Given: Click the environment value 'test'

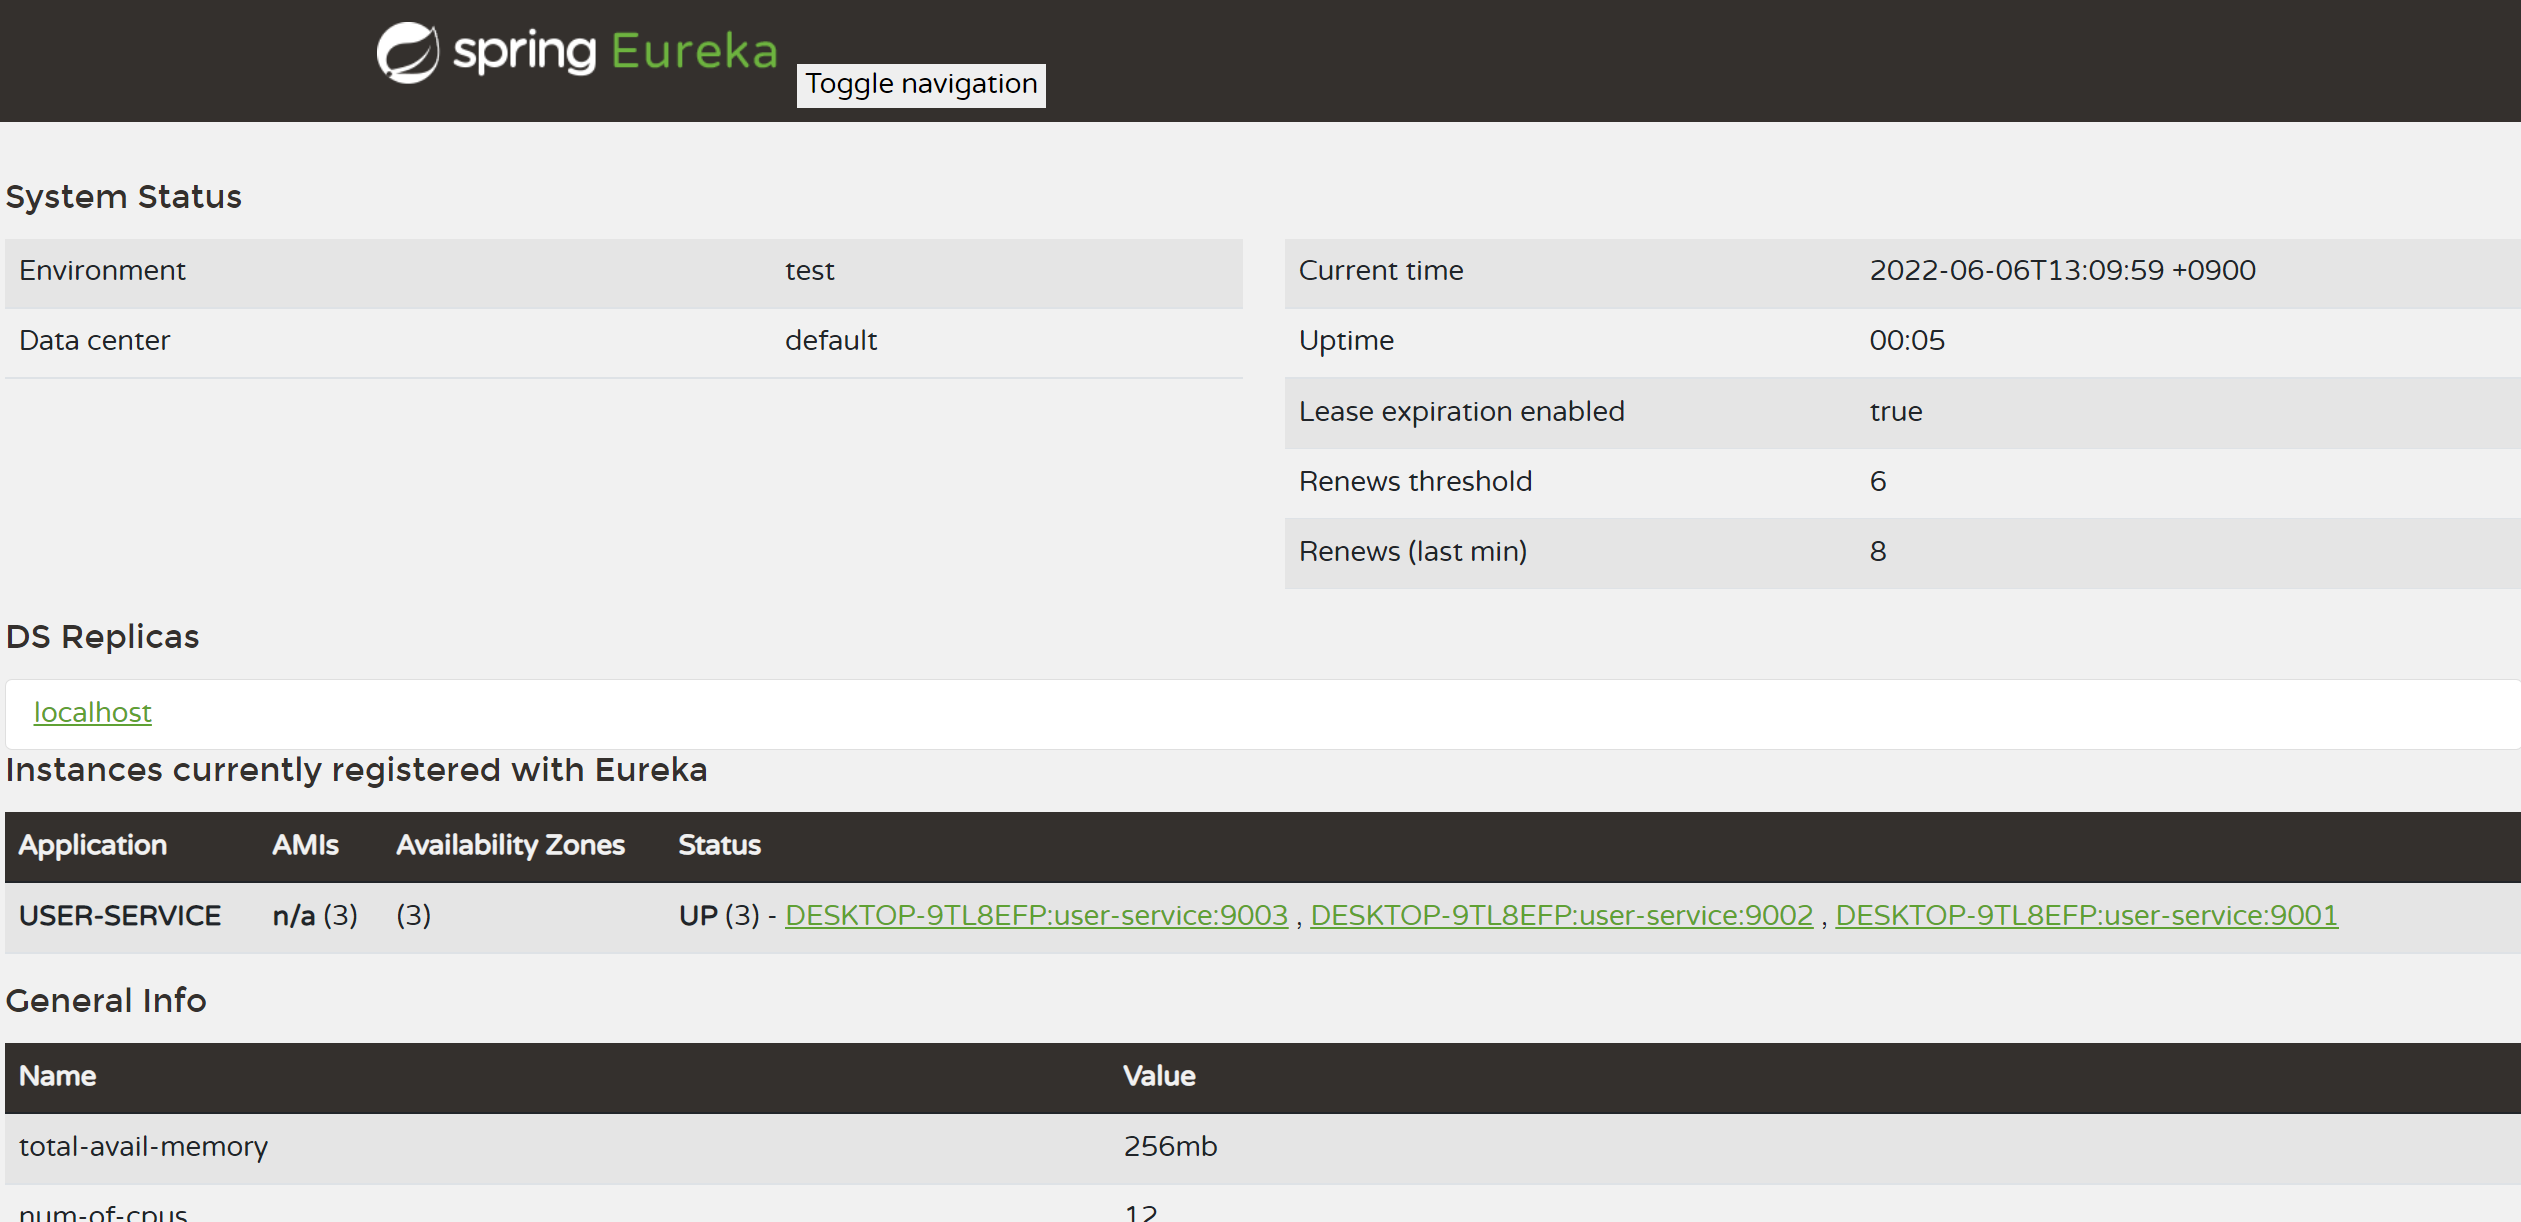Looking at the screenshot, I should pyautogui.click(x=809, y=271).
